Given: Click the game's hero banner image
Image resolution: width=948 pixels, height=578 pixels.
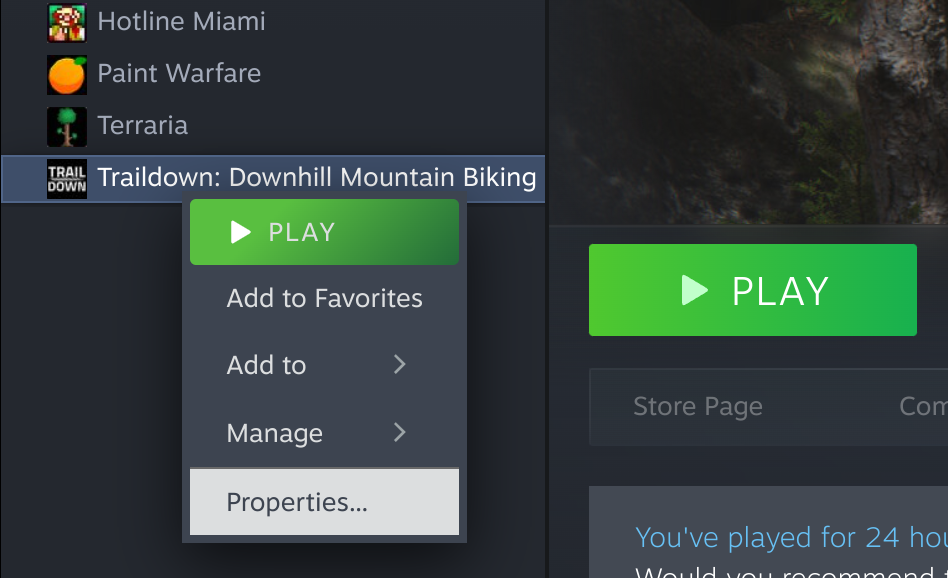Looking at the screenshot, I should pyautogui.click(x=748, y=110).
